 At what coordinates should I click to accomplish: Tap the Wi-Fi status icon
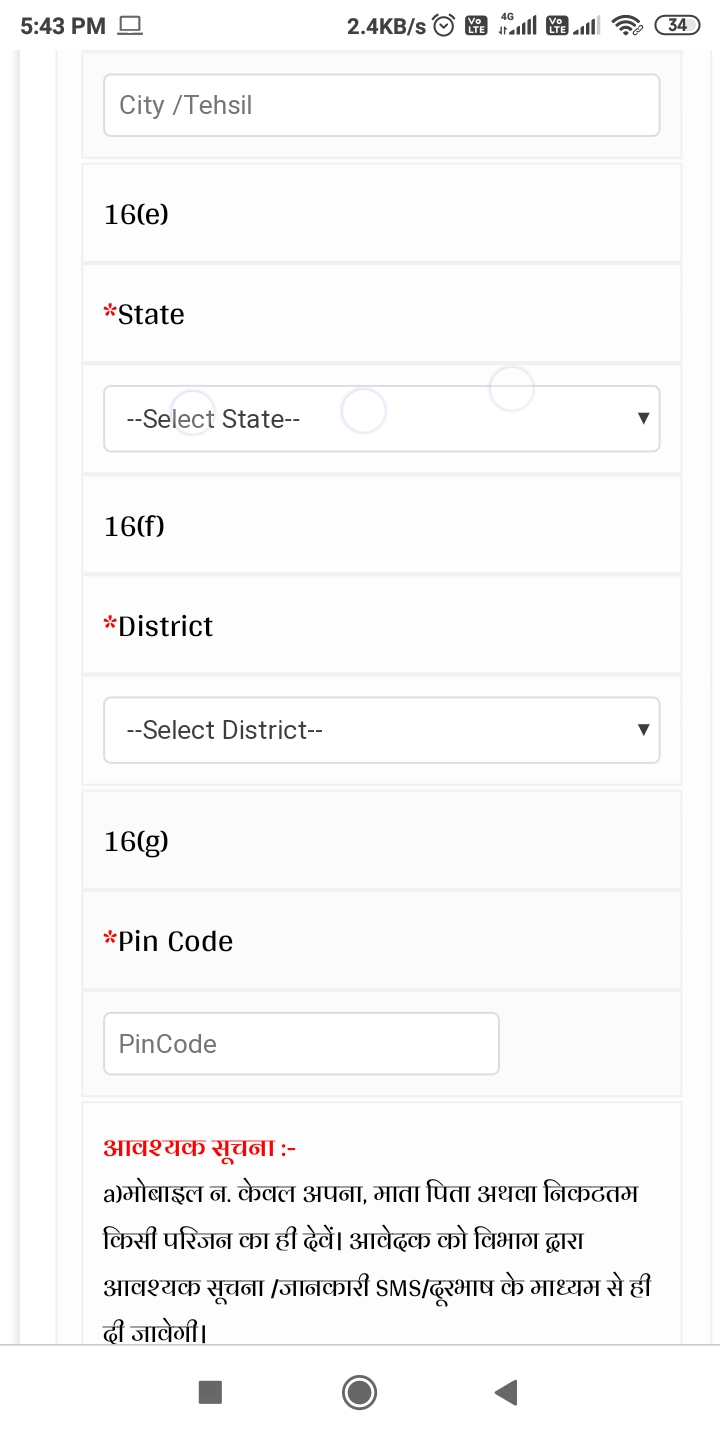click(x=627, y=26)
